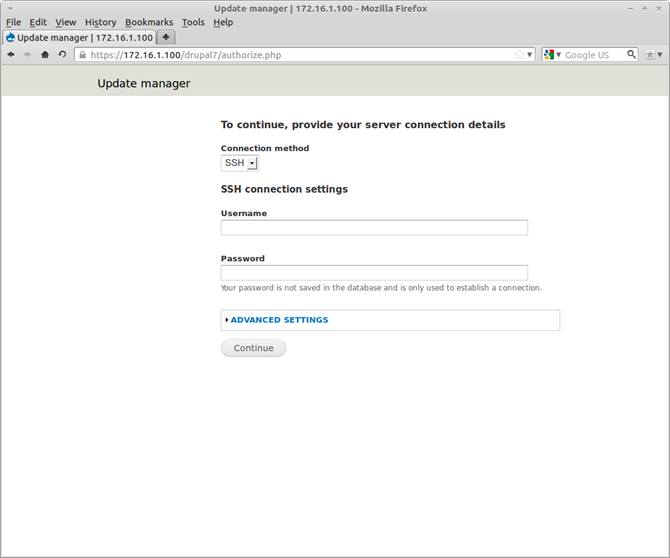
Task: Open the Tools menu
Action: [x=193, y=22]
